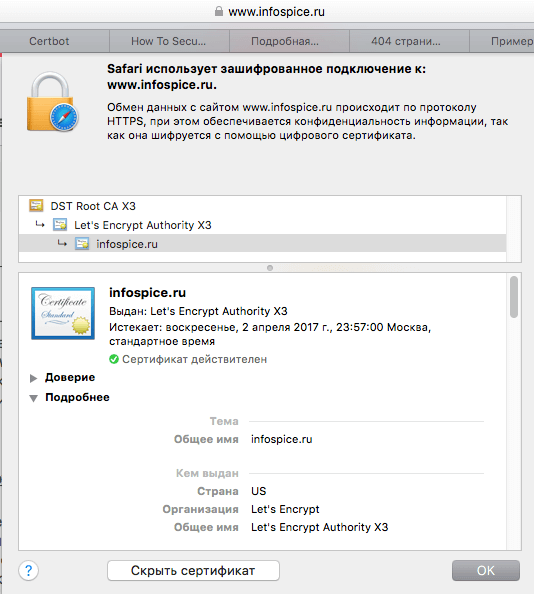
Task: Select infospice.ru row in certificate chain
Action: [x=262, y=244]
